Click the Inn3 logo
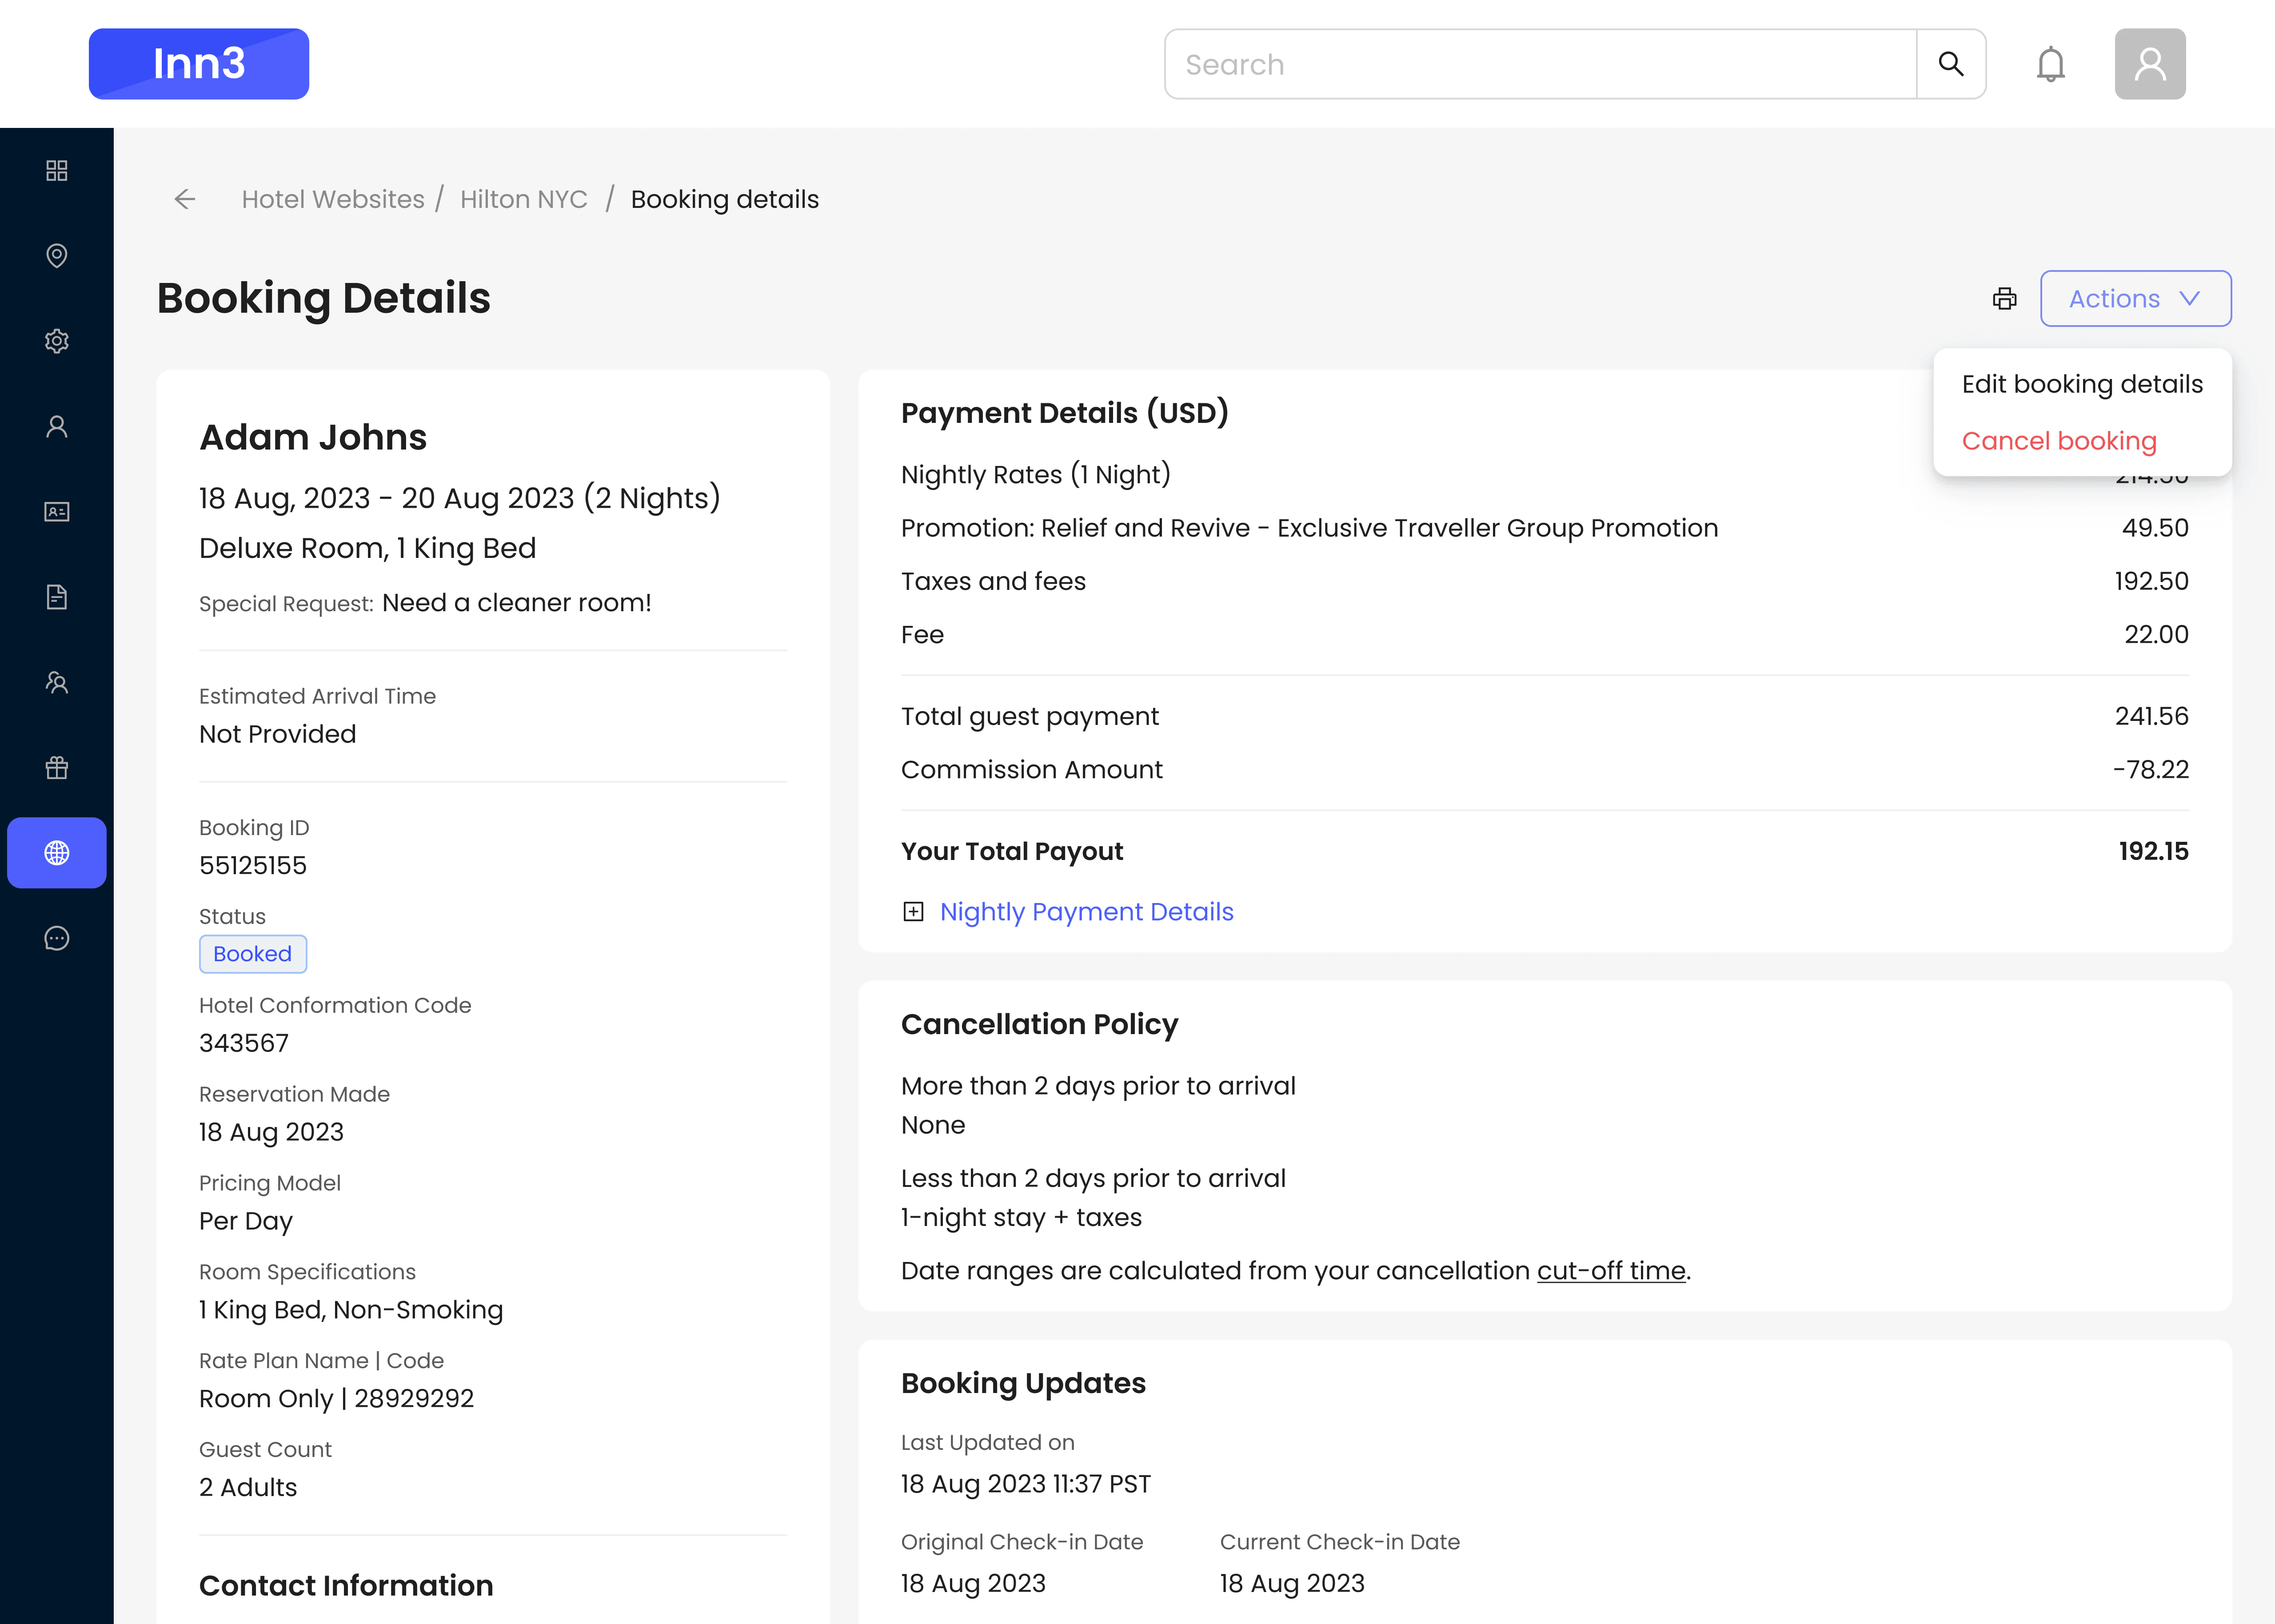Screen dimensions: 2275x1624 199,65
